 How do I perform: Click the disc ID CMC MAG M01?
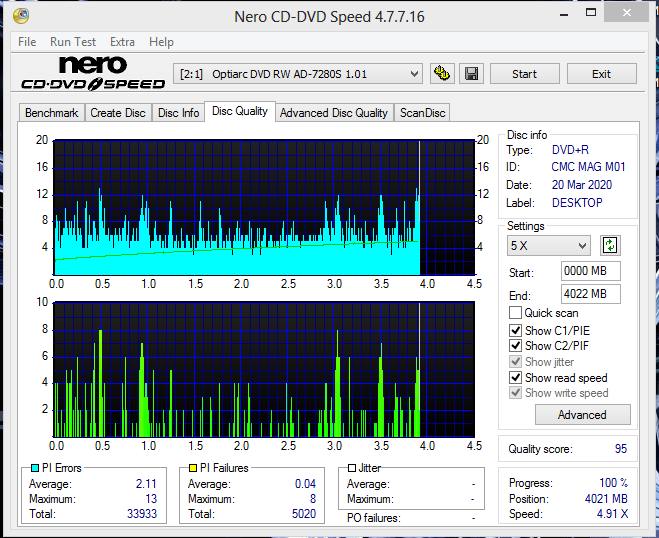click(588, 167)
